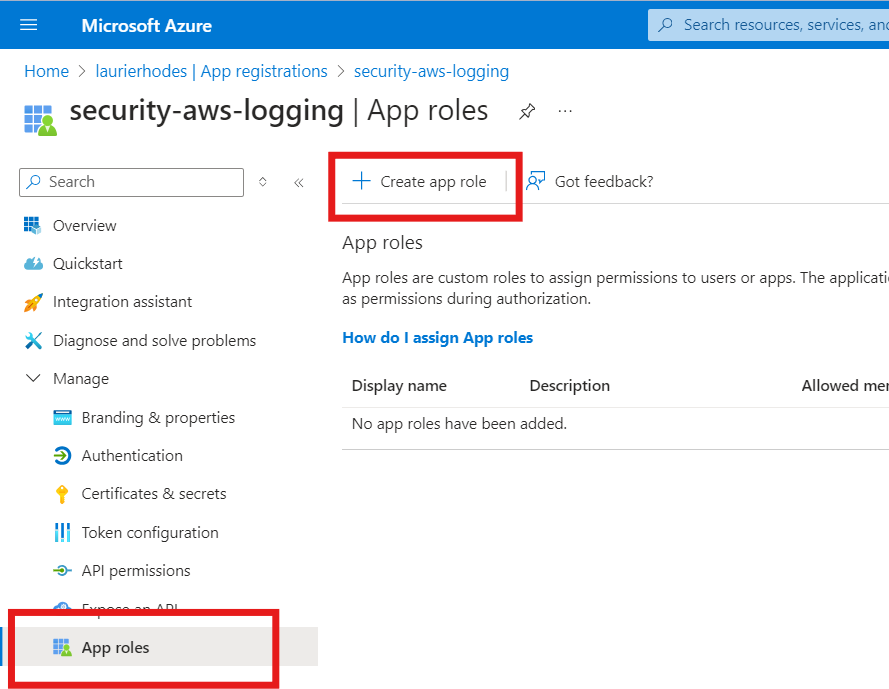Select App roles in the sidebar
Viewport: 889px width, 689px height.
160,647
